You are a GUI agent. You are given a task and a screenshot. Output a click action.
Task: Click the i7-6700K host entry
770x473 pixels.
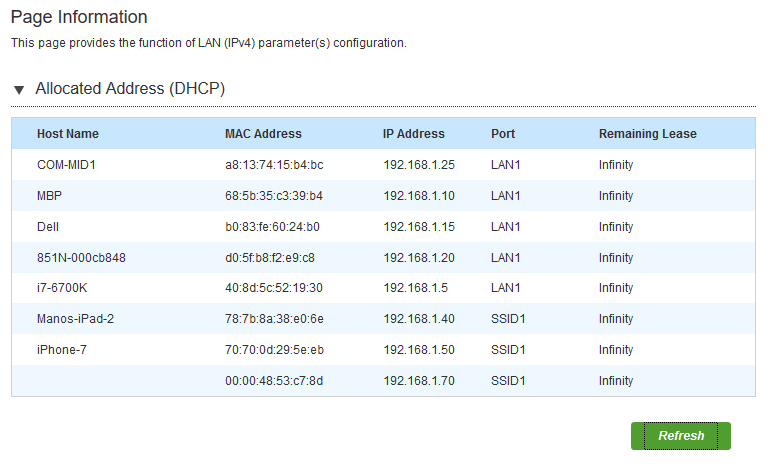[x=62, y=287]
